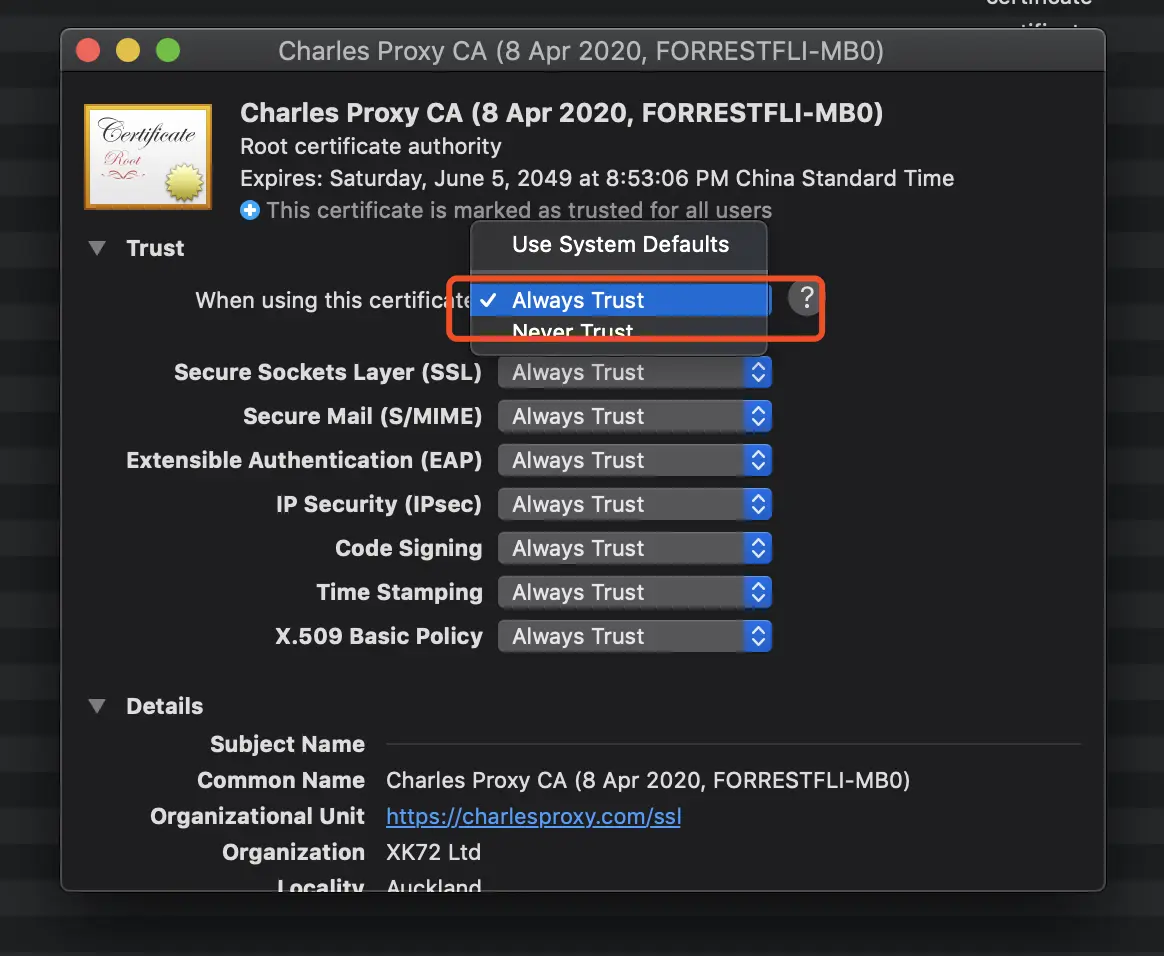Viewport: 1164px width, 956px height.
Task: Minimize window using the yellow button
Action: (x=128, y=50)
